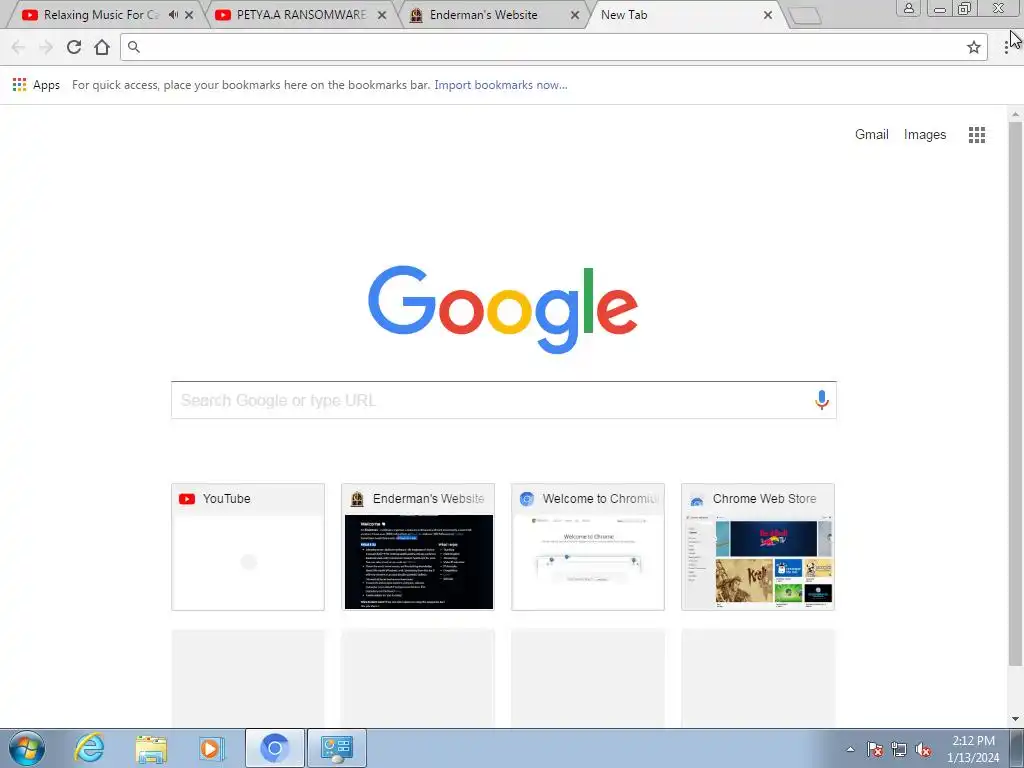The width and height of the screenshot is (1024, 768).
Task: Mute audio on Relaxing Music tab
Action: tap(173, 14)
